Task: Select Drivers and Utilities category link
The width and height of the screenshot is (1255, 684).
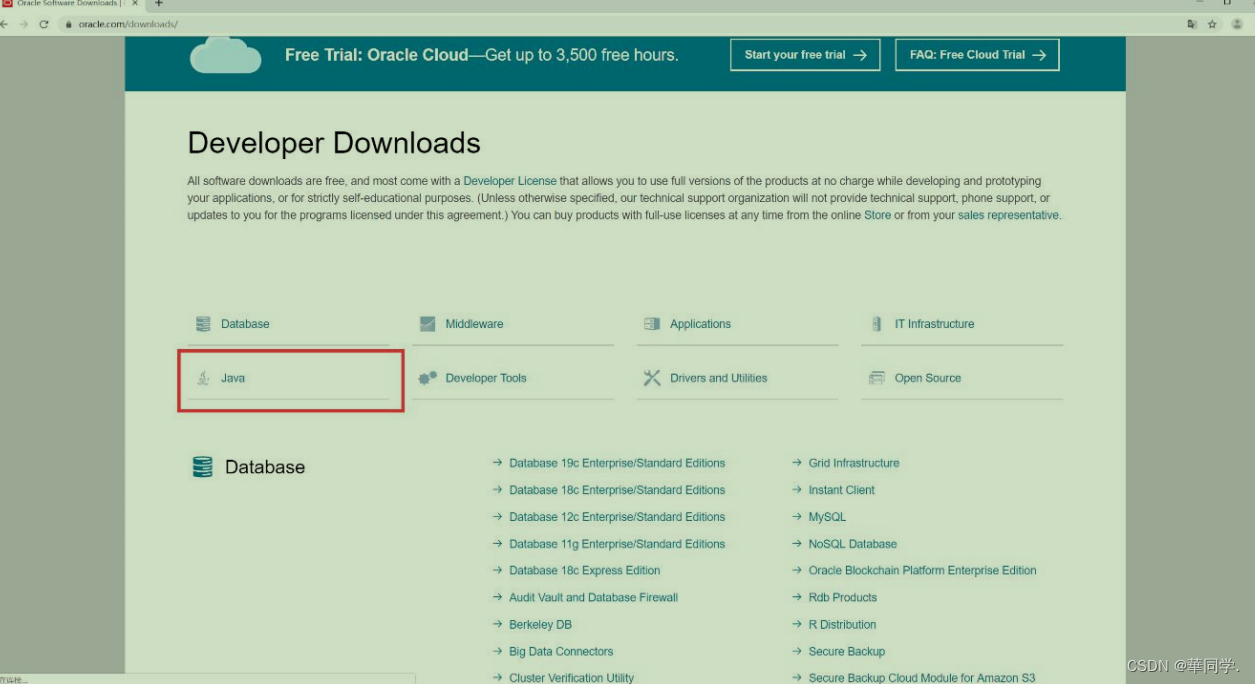Action: [719, 378]
